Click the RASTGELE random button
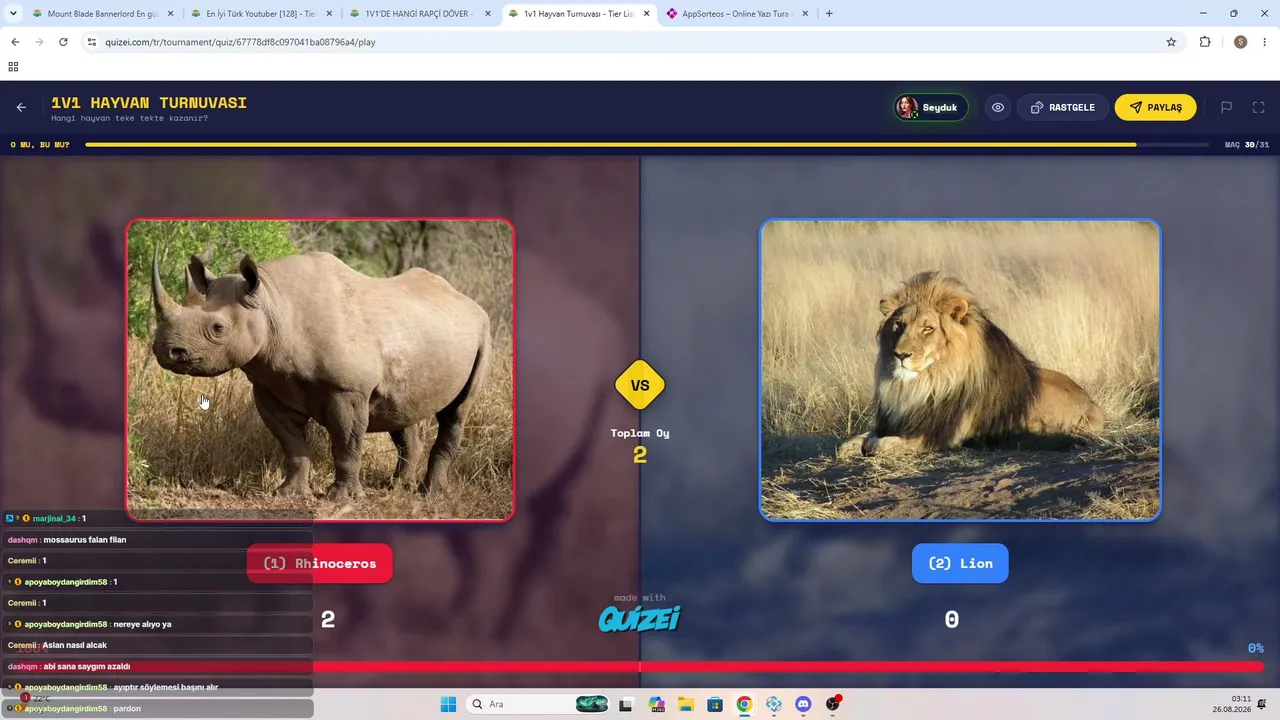Screen dimensions: 1280x720 pyautogui.click(x=1063, y=107)
